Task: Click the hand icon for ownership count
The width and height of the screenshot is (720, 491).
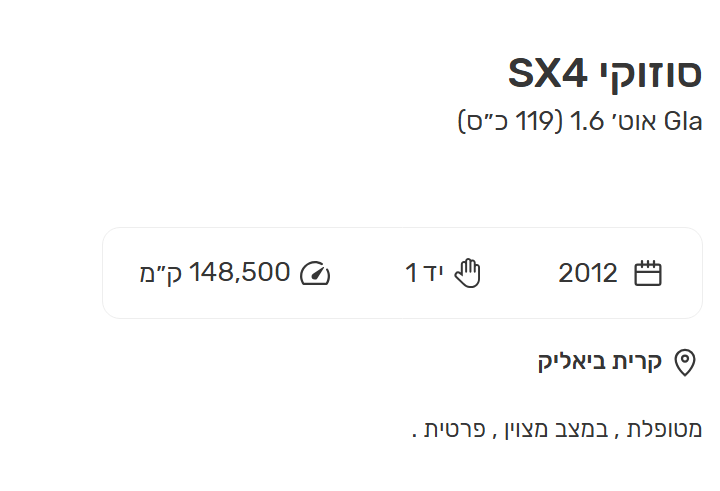Action: (x=467, y=273)
